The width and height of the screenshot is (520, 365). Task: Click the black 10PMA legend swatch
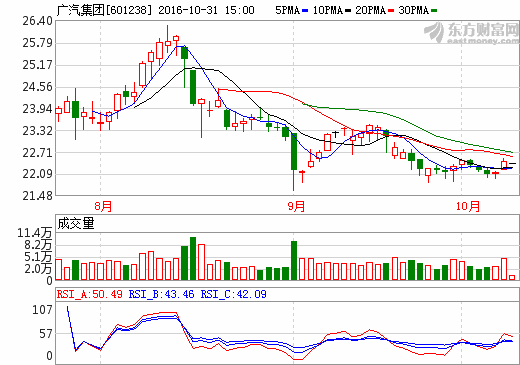tap(348, 11)
